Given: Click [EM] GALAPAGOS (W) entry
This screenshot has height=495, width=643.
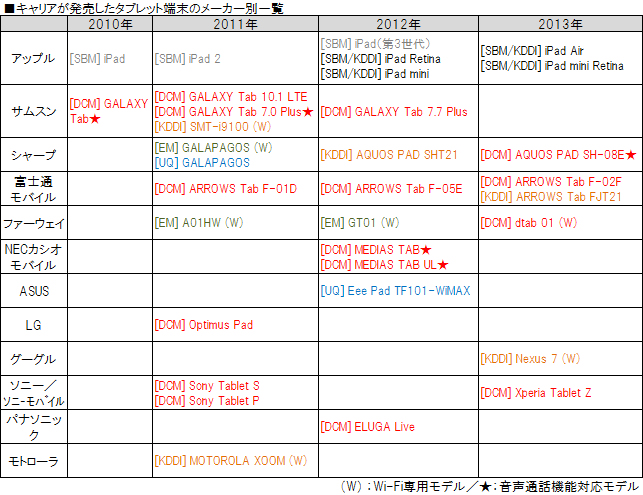Looking at the screenshot, I should pos(213,148).
